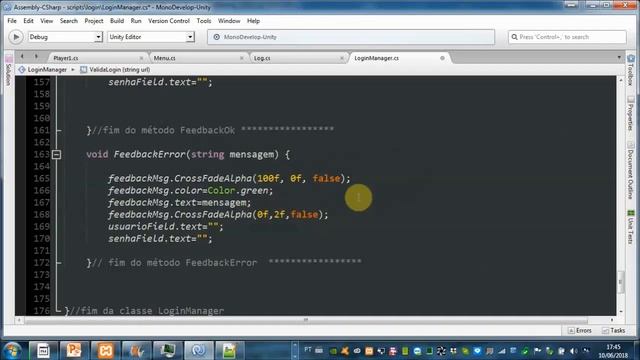Click 'feedbackMsg.text=mensagem;' on line 167
The width and height of the screenshot is (640, 360).
pyautogui.click(x=180, y=202)
